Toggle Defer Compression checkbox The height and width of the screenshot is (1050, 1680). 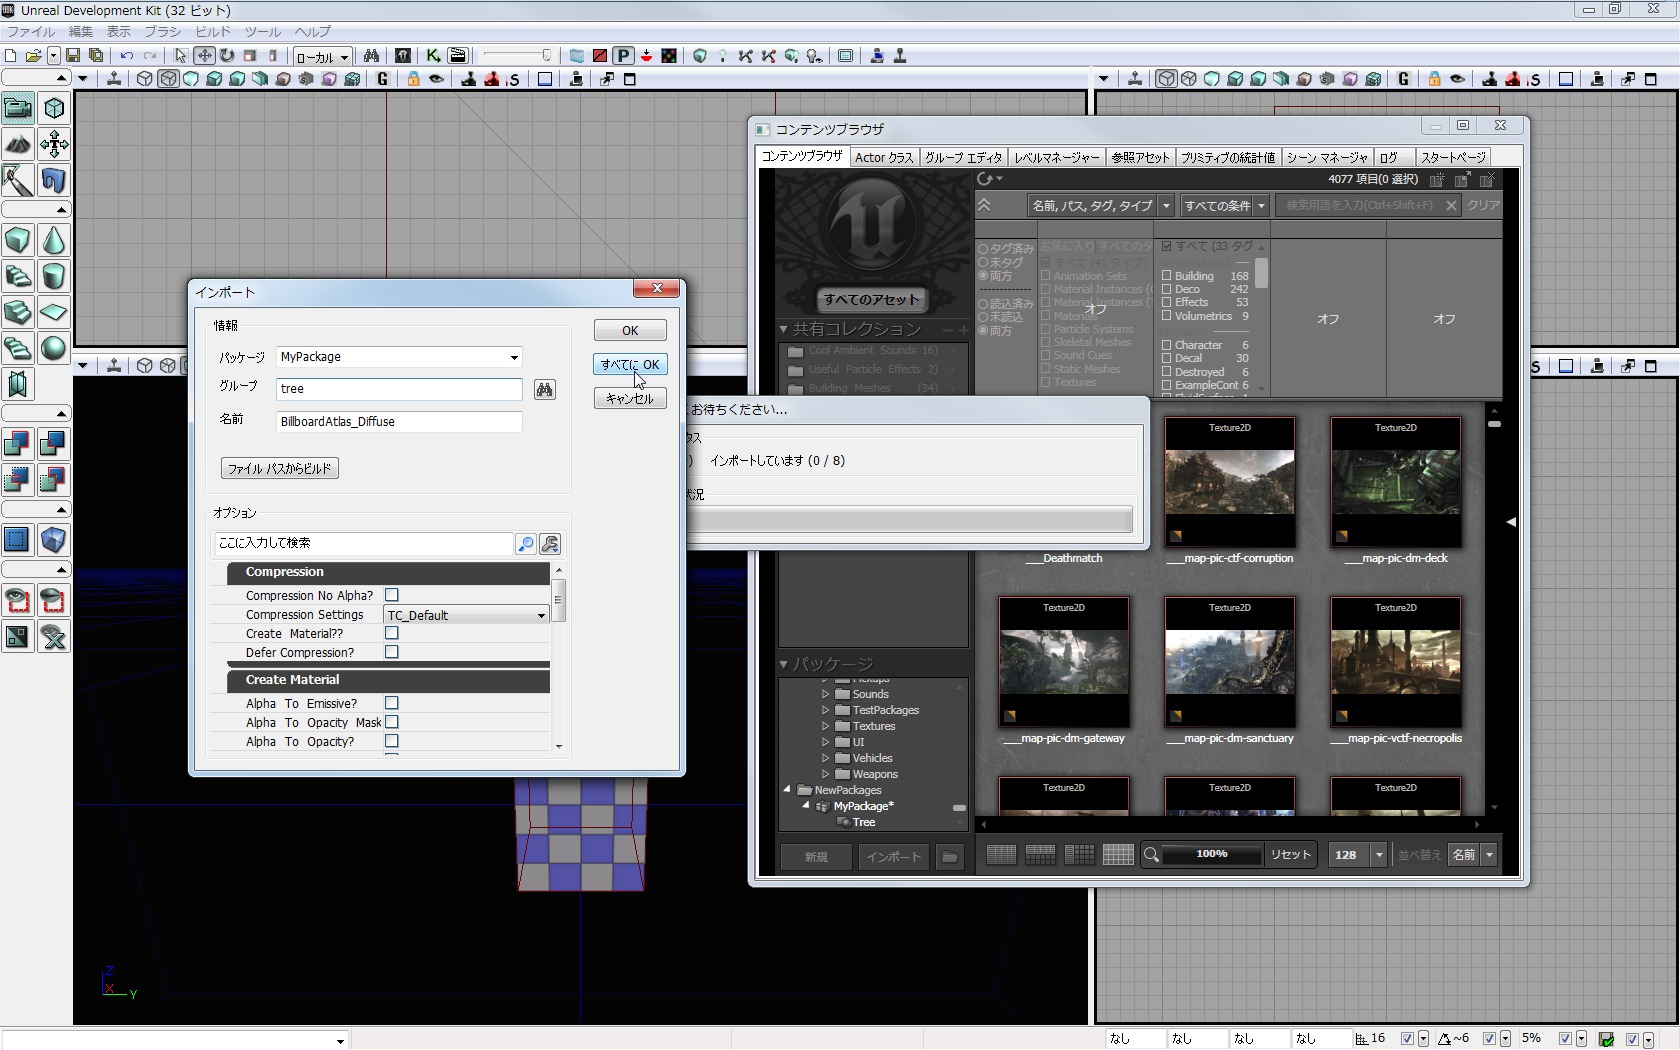point(392,652)
